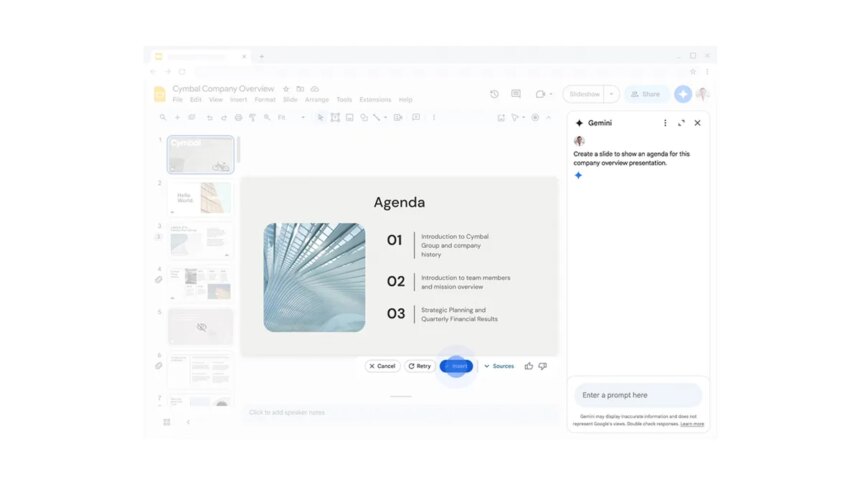Screen dimensions: 860x484
Task: Click the blue Insert button below slide
Action: coord(456,366)
